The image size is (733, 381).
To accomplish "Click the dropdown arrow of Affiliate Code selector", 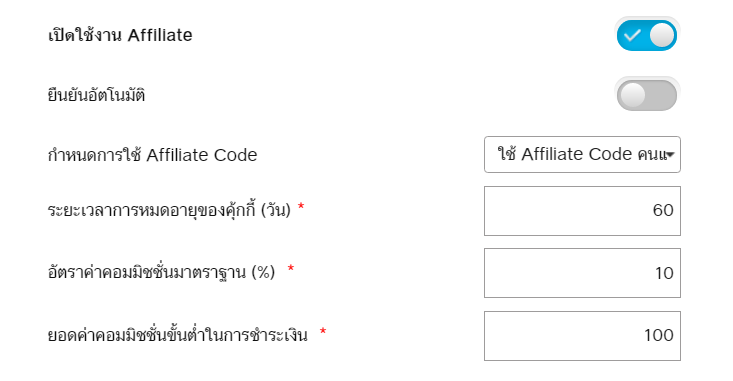I will [670, 155].
